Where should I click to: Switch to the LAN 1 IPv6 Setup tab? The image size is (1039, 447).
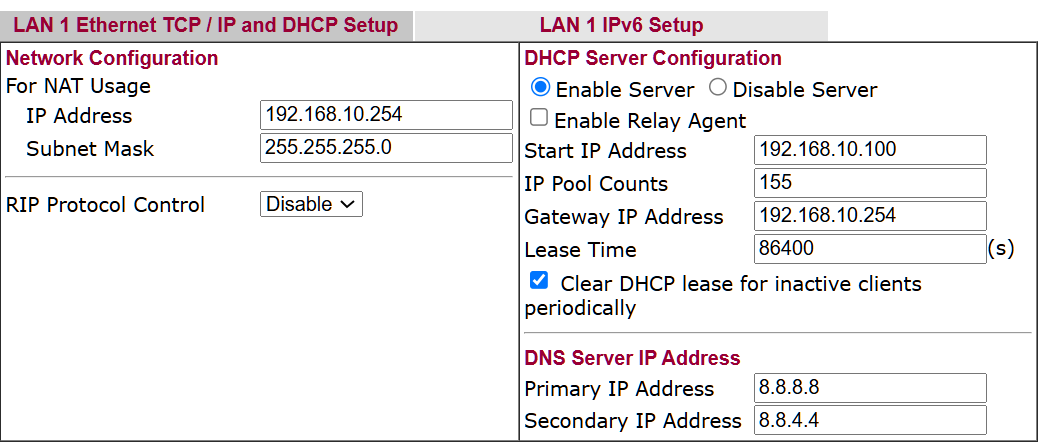[621, 25]
